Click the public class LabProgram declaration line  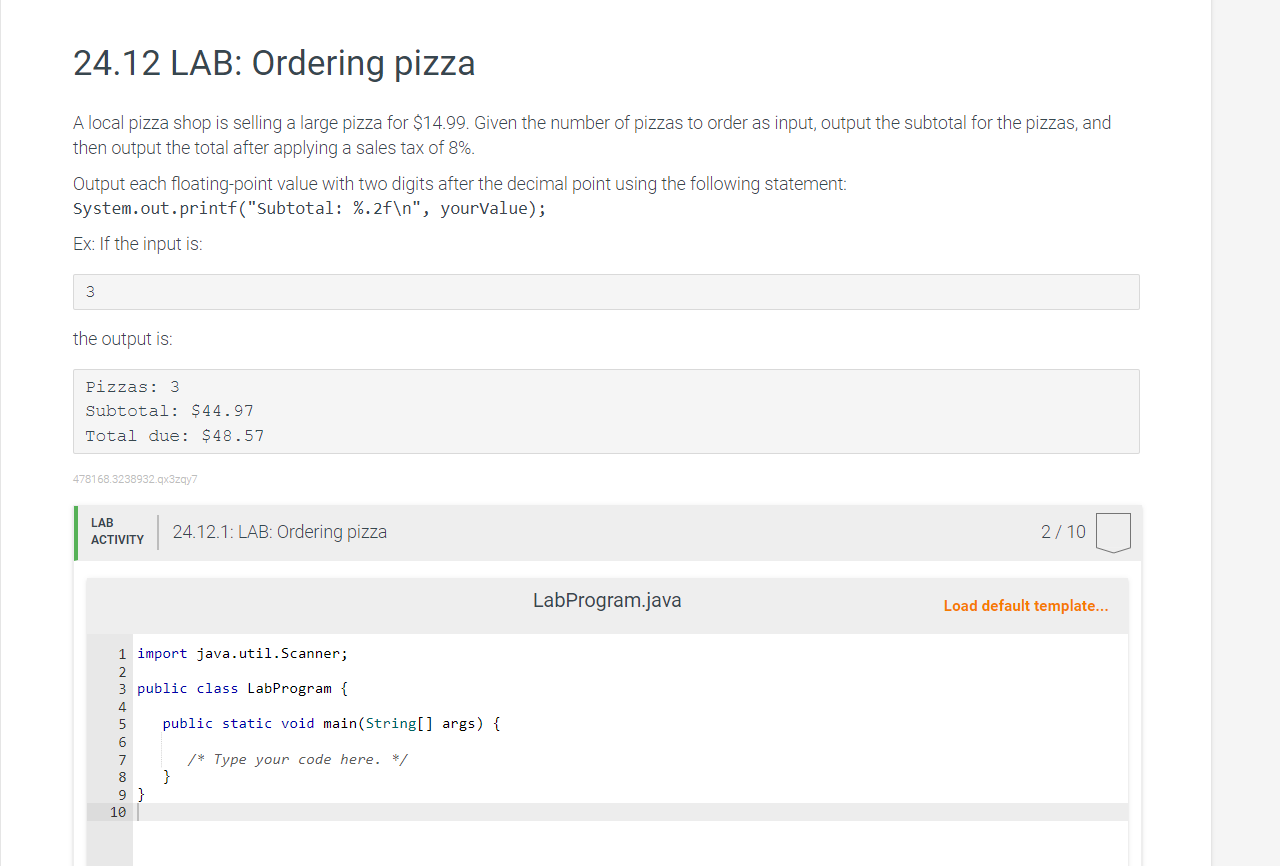pyautogui.click(x=243, y=689)
